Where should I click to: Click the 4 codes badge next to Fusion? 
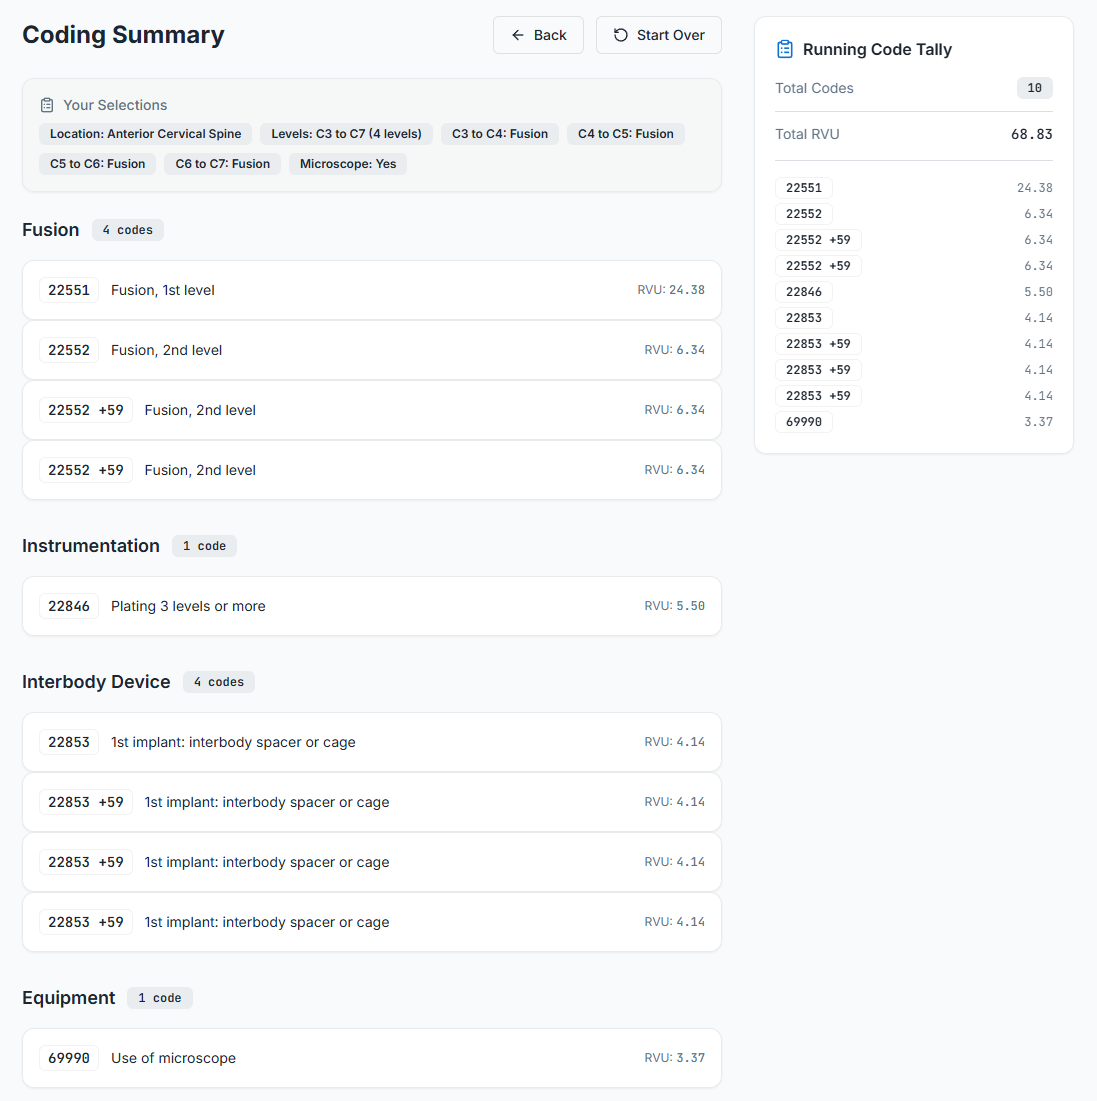pos(127,229)
